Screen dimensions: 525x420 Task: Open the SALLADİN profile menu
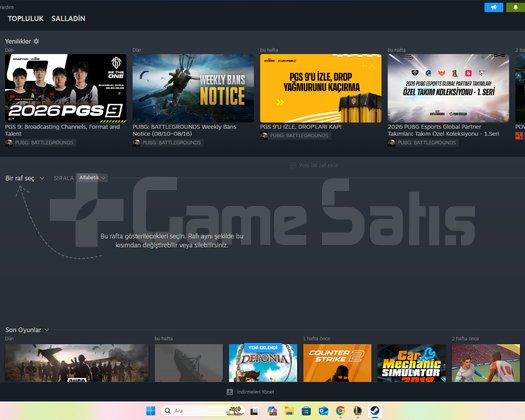pyautogui.click(x=68, y=18)
